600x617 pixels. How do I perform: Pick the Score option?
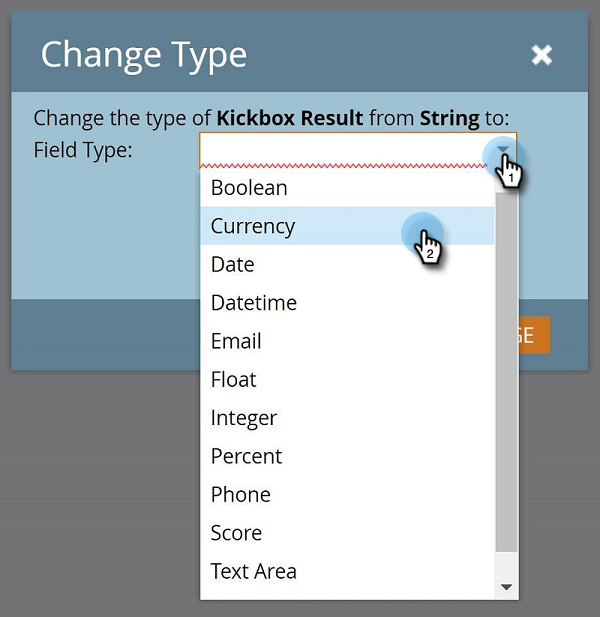237,533
